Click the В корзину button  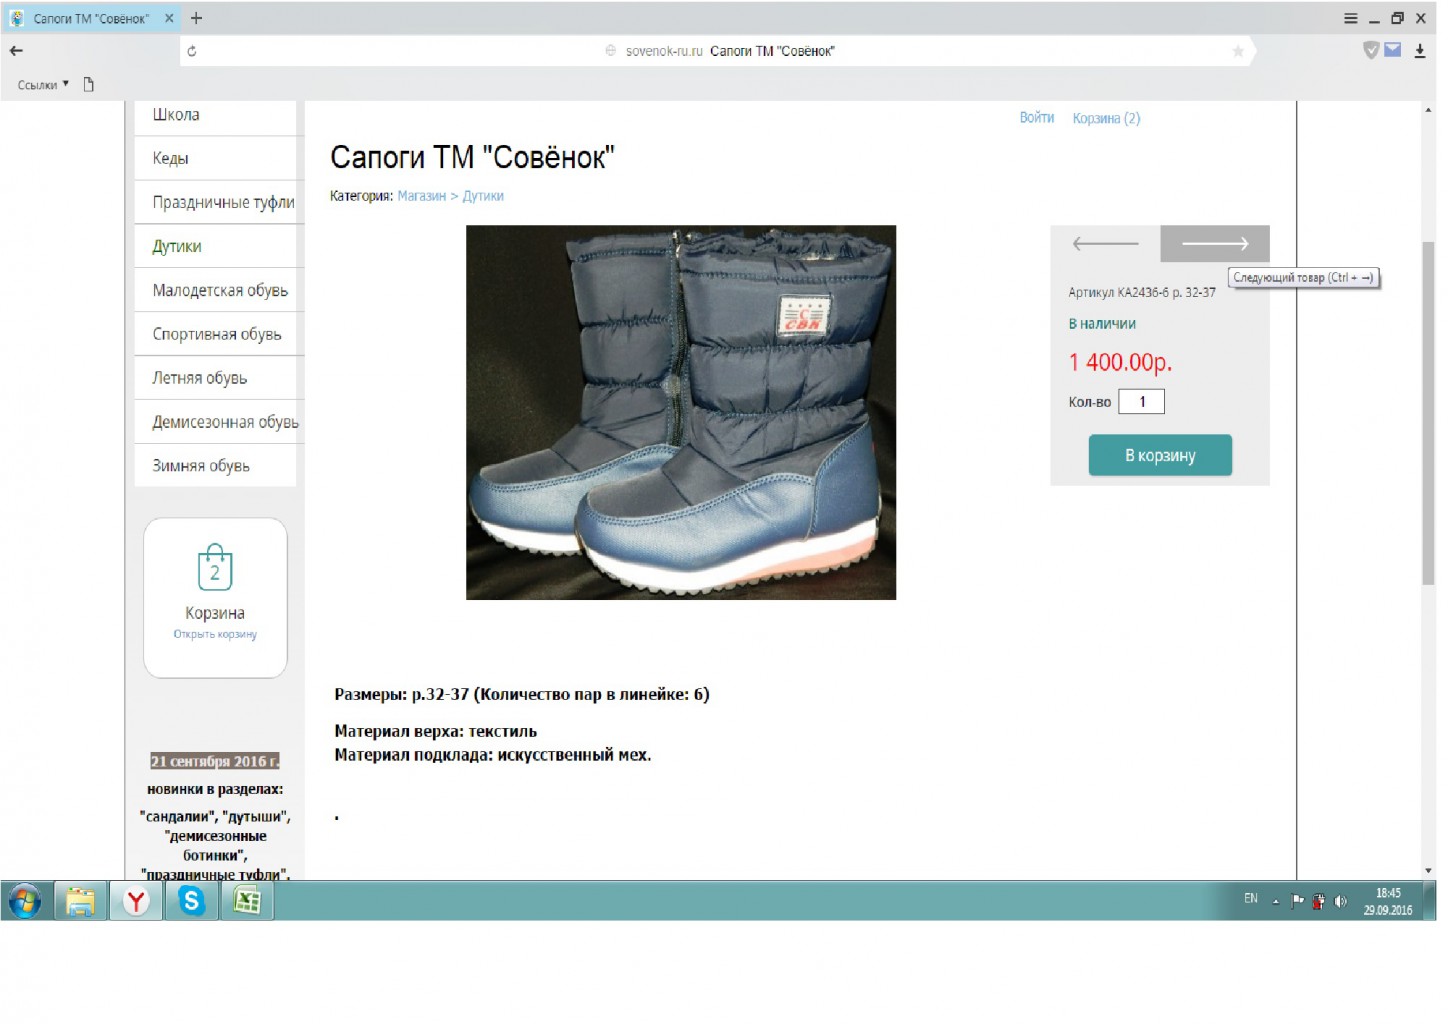tap(1160, 455)
